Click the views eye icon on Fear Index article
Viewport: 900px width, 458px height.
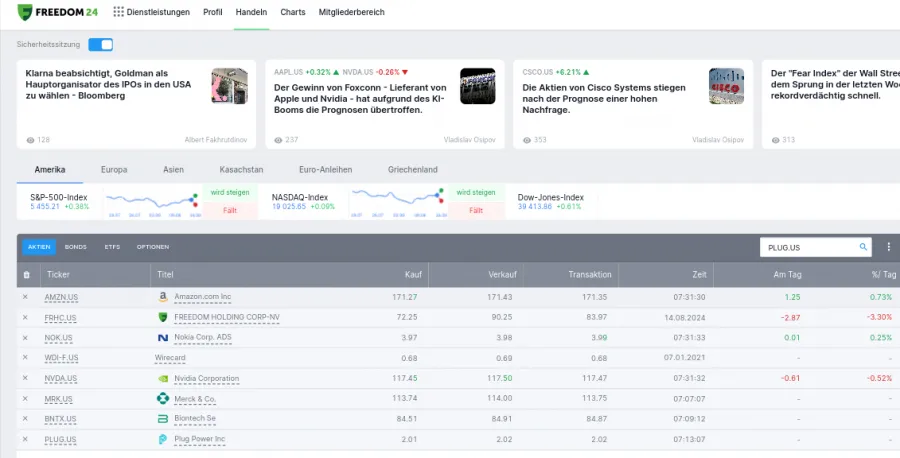[775, 140]
